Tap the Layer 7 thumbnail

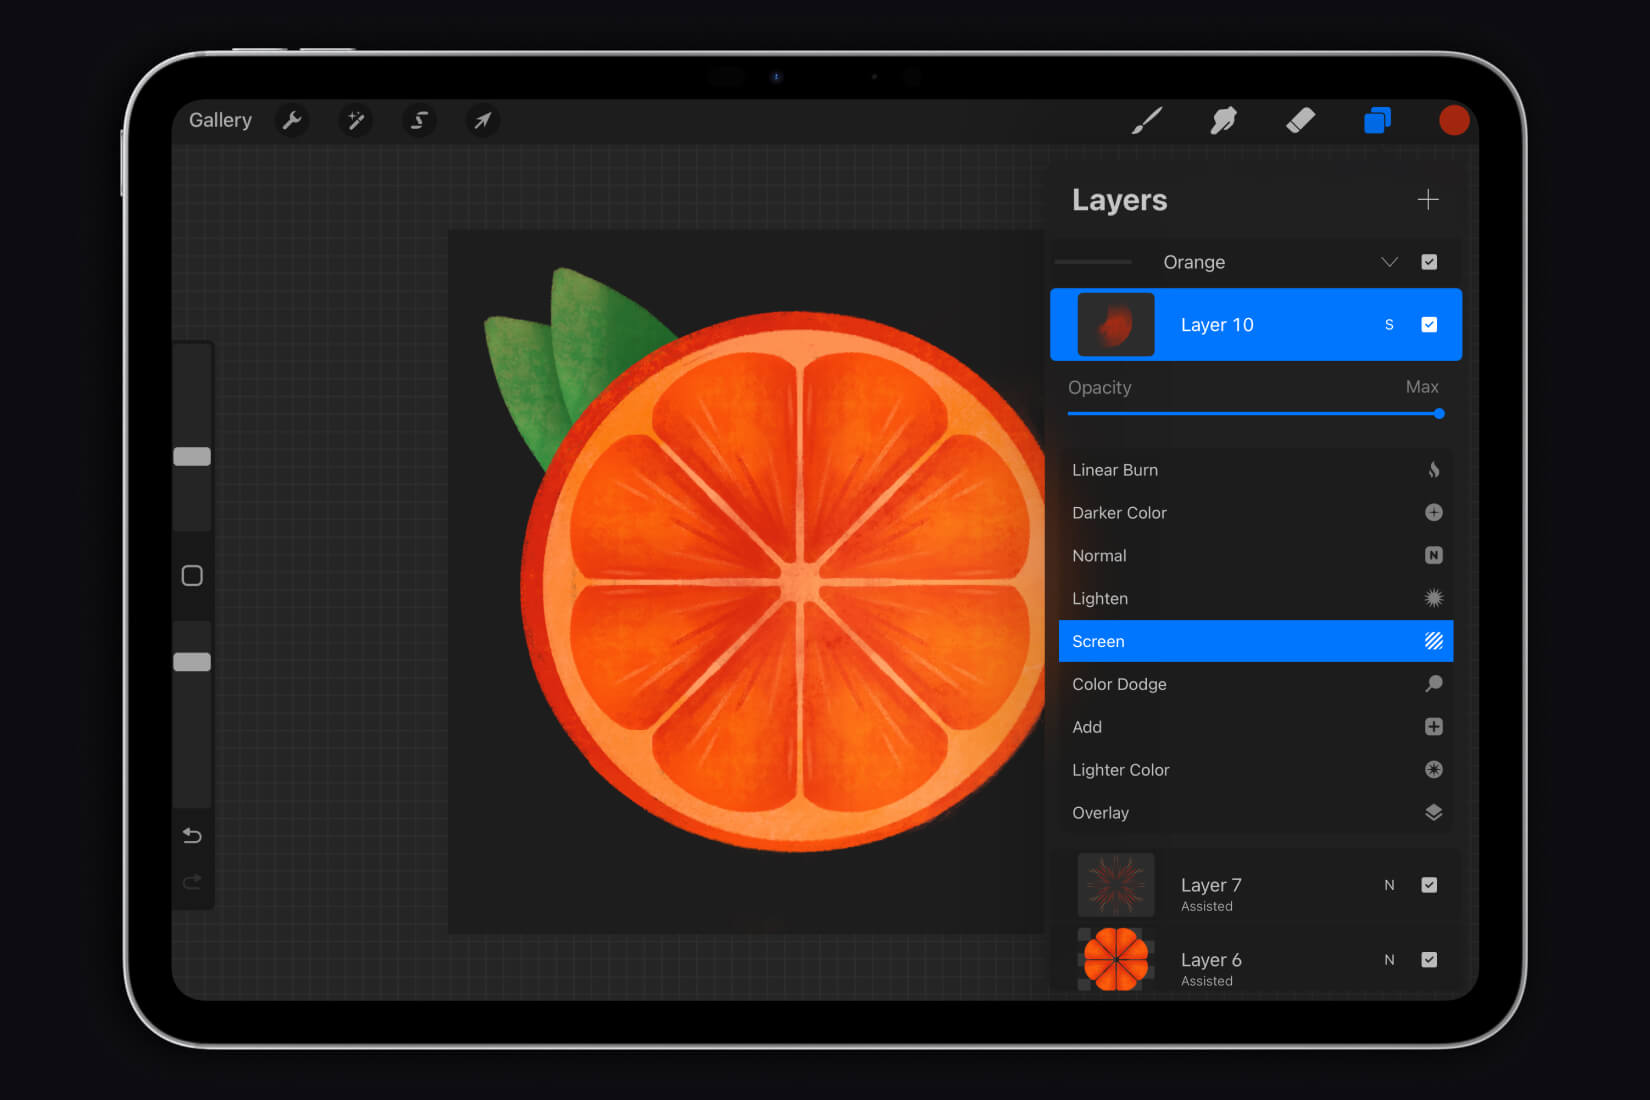pos(1116,885)
